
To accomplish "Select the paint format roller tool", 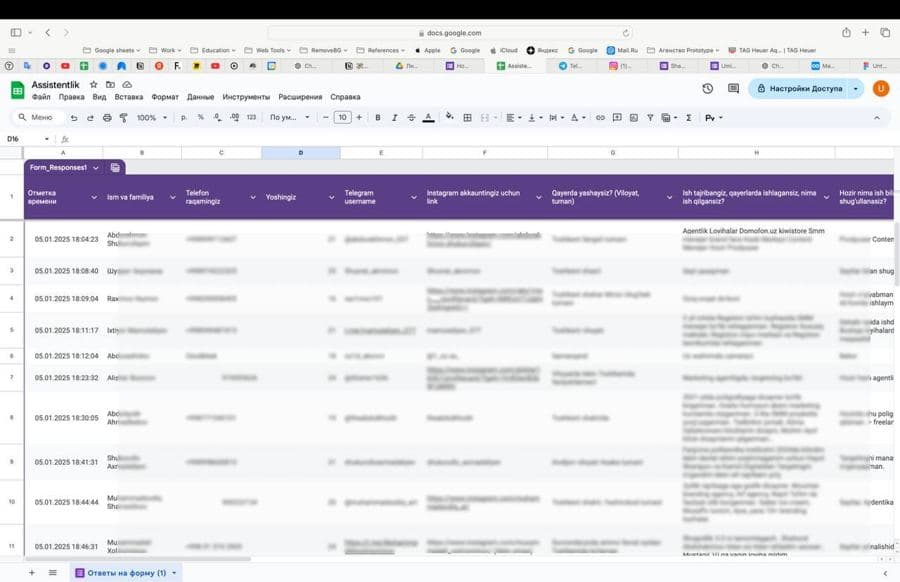I will pyautogui.click(x=123, y=118).
